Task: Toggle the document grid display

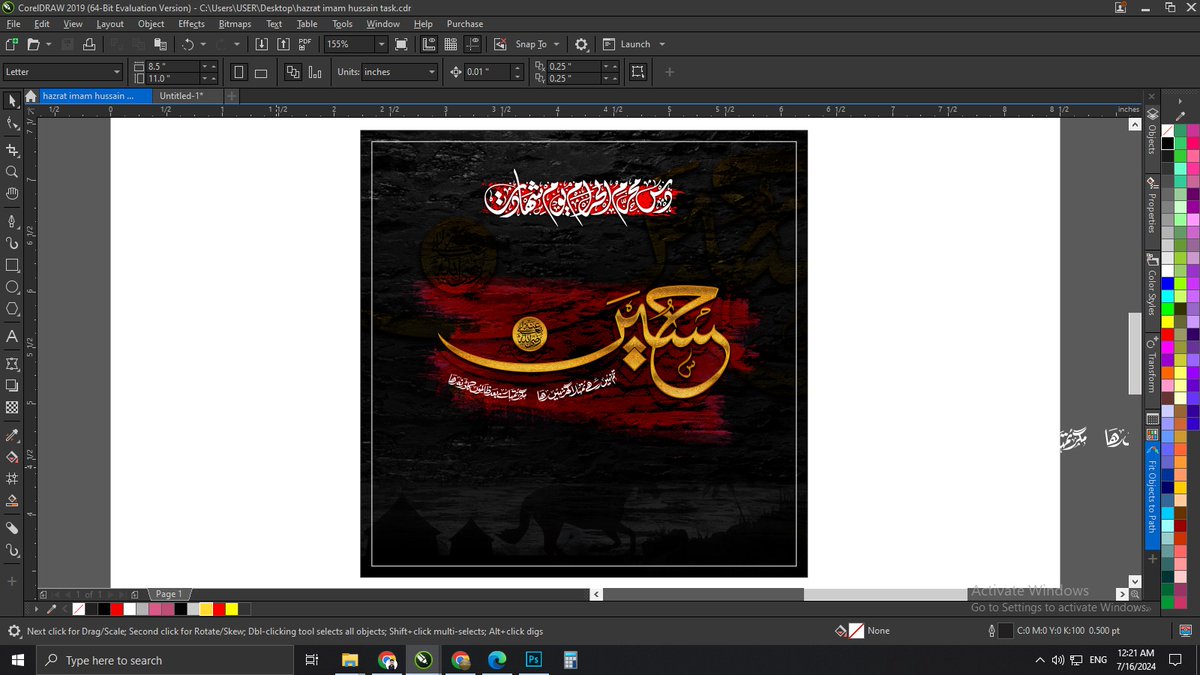Action: (x=450, y=44)
